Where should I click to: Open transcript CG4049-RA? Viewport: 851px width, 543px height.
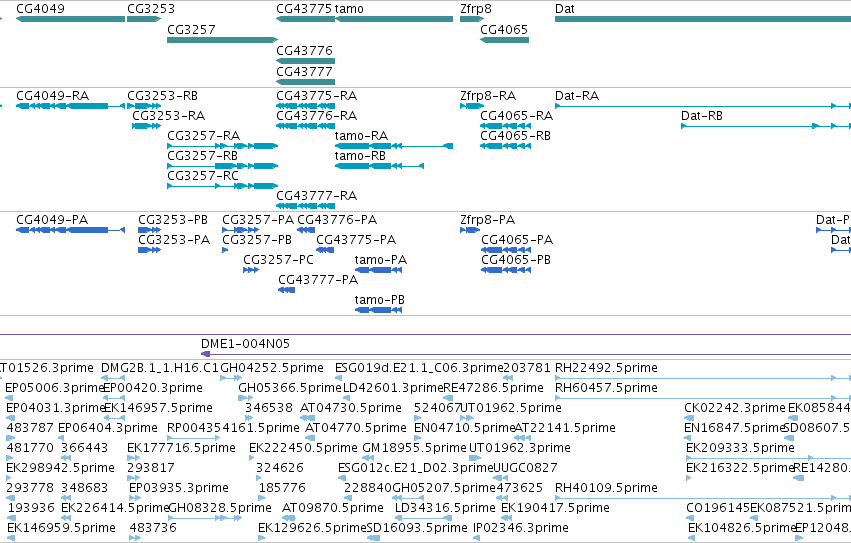53,96
